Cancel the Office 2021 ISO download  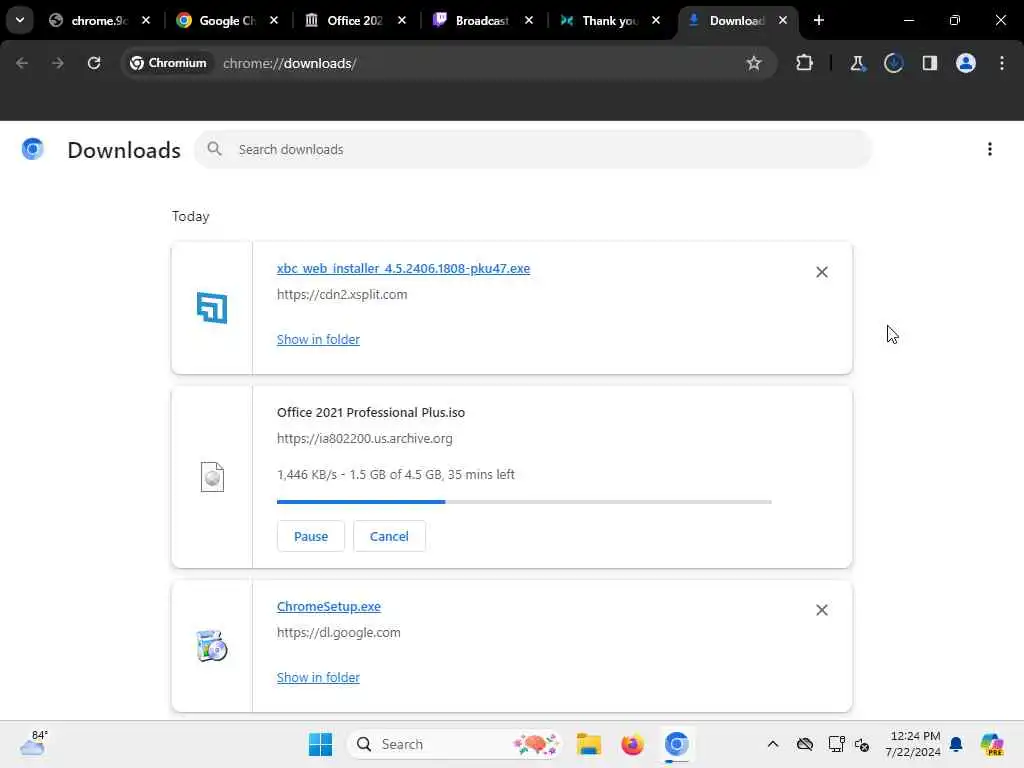389,536
